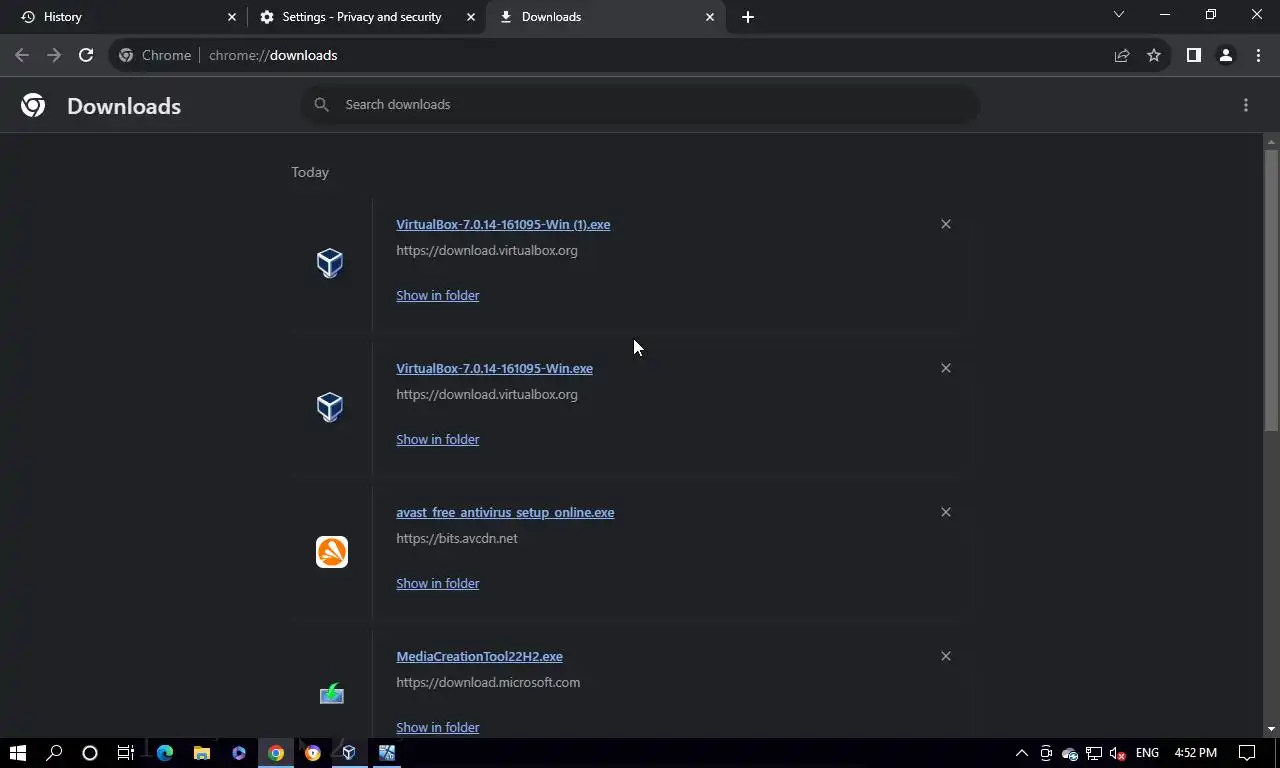This screenshot has width=1280, height=768.
Task: Click the search magnifier icon in downloads search
Action: (x=321, y=104)
